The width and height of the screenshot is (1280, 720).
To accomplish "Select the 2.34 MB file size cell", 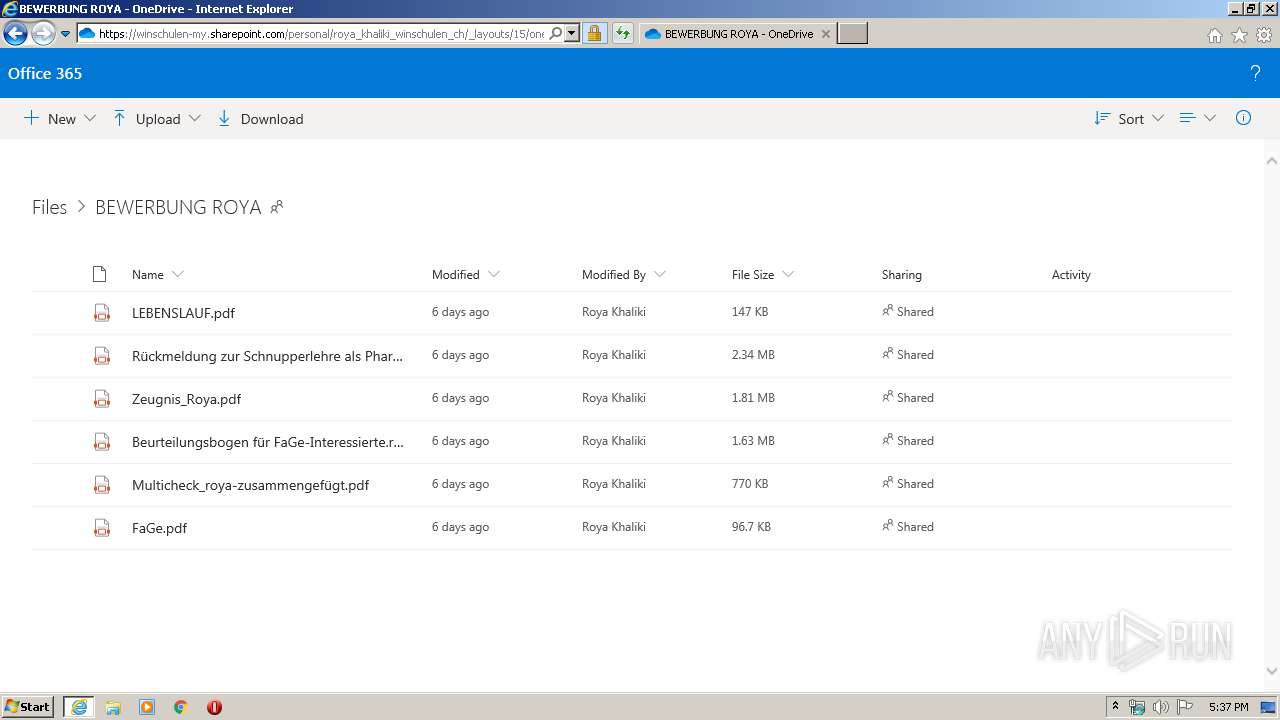I will pyautogui.click(x=753, y=355).
